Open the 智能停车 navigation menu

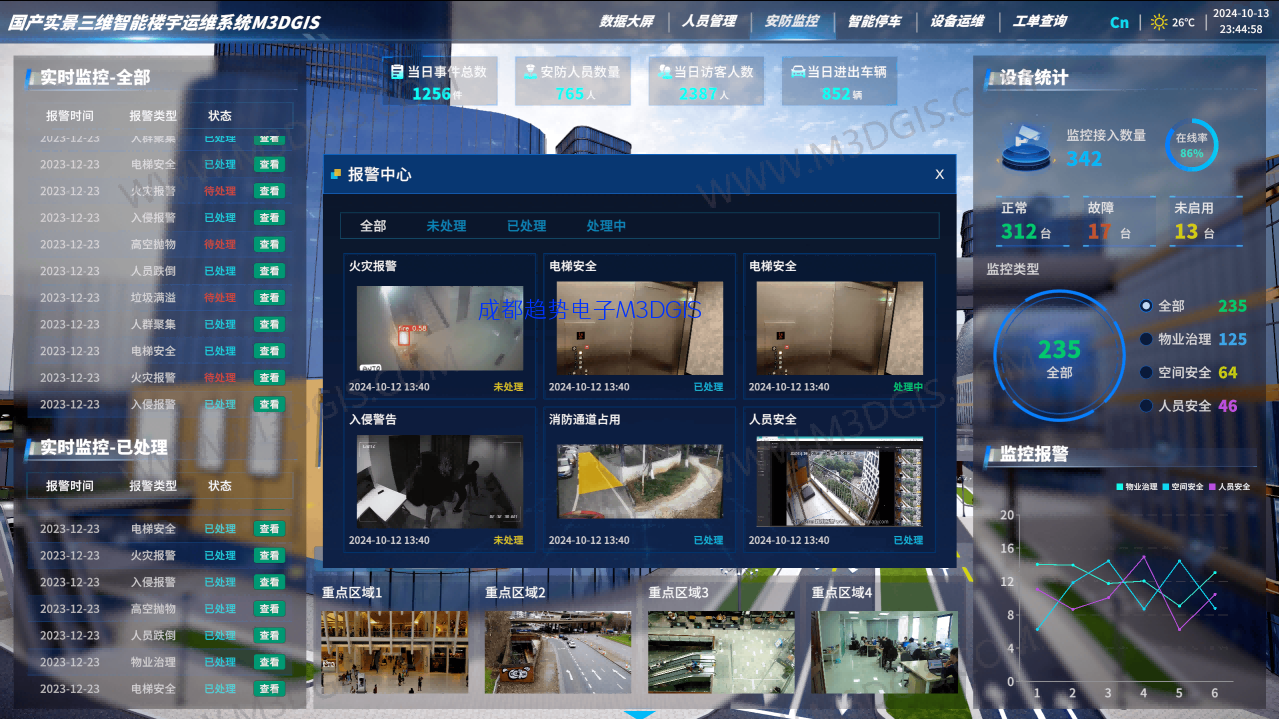pyautogui.click(x=874, y=21)
